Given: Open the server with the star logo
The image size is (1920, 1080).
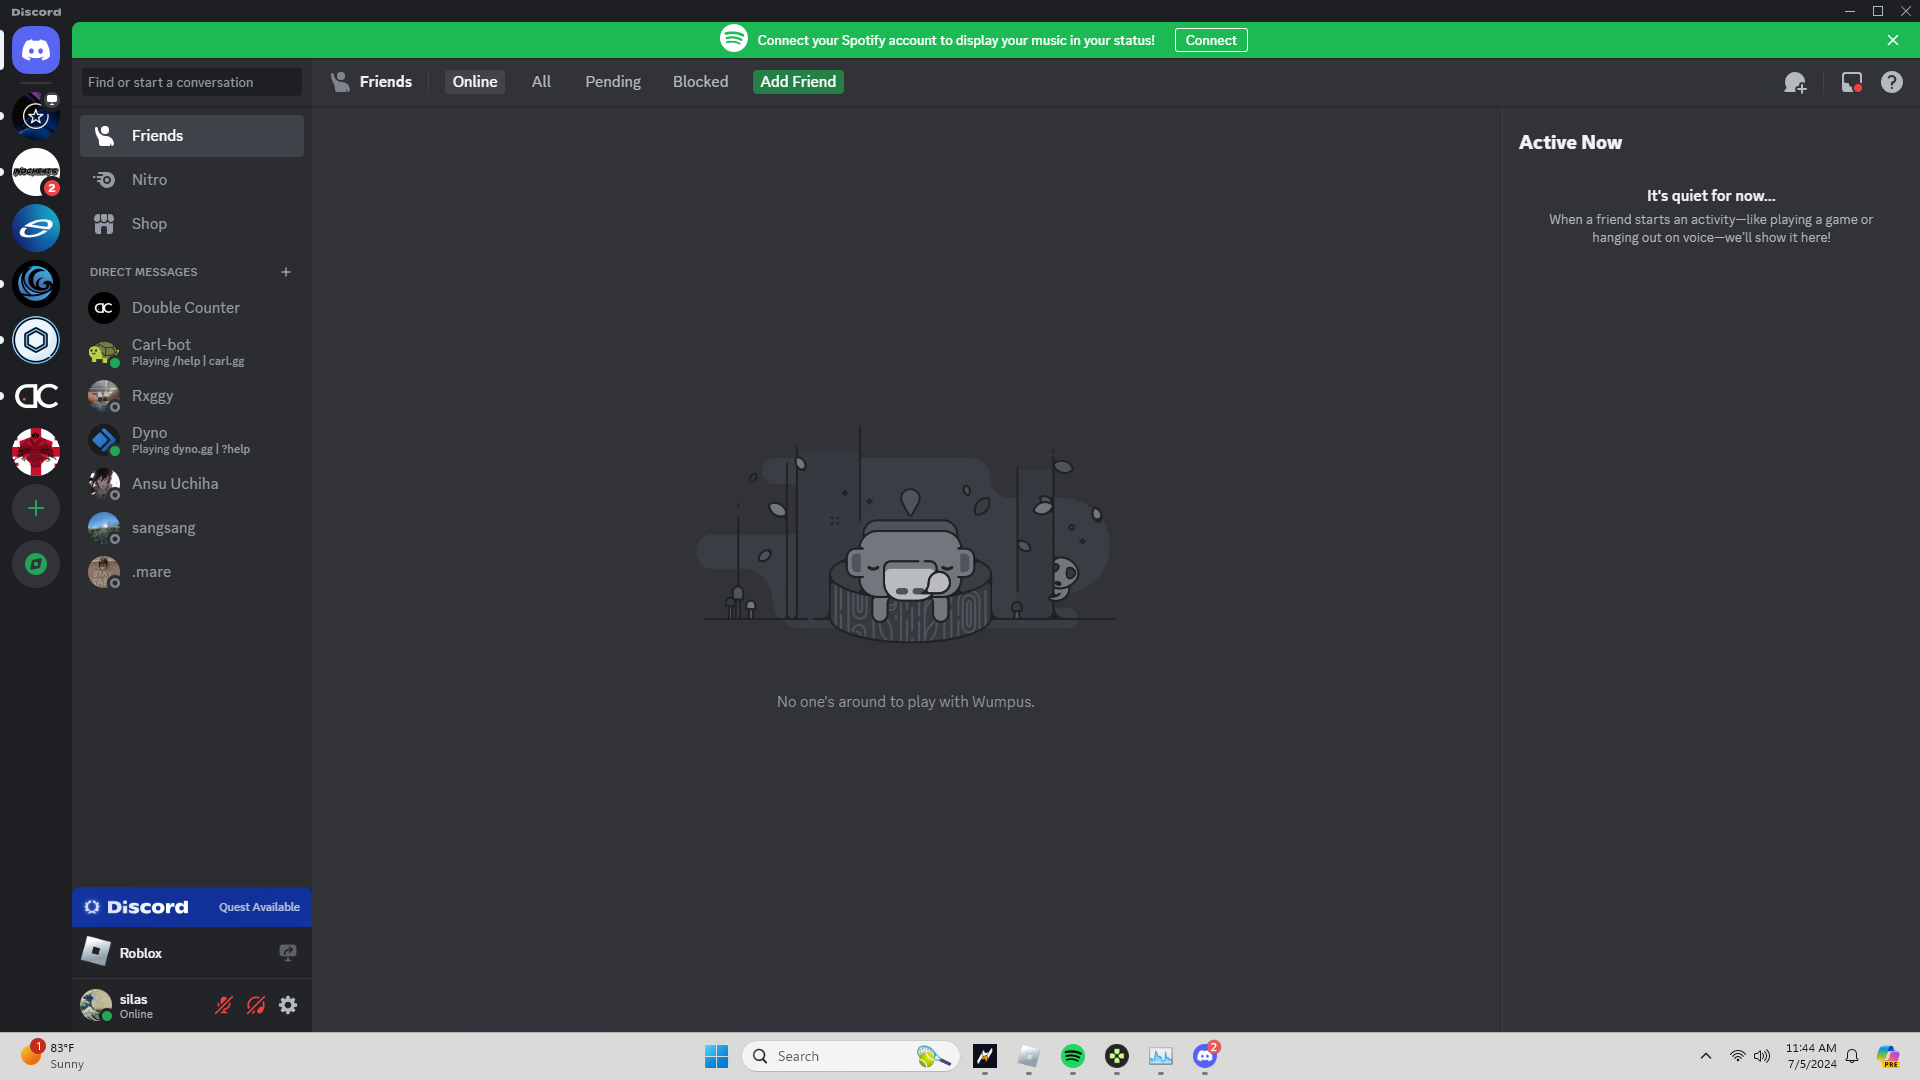Looking at the screenshot, I should tap(36, 116).
